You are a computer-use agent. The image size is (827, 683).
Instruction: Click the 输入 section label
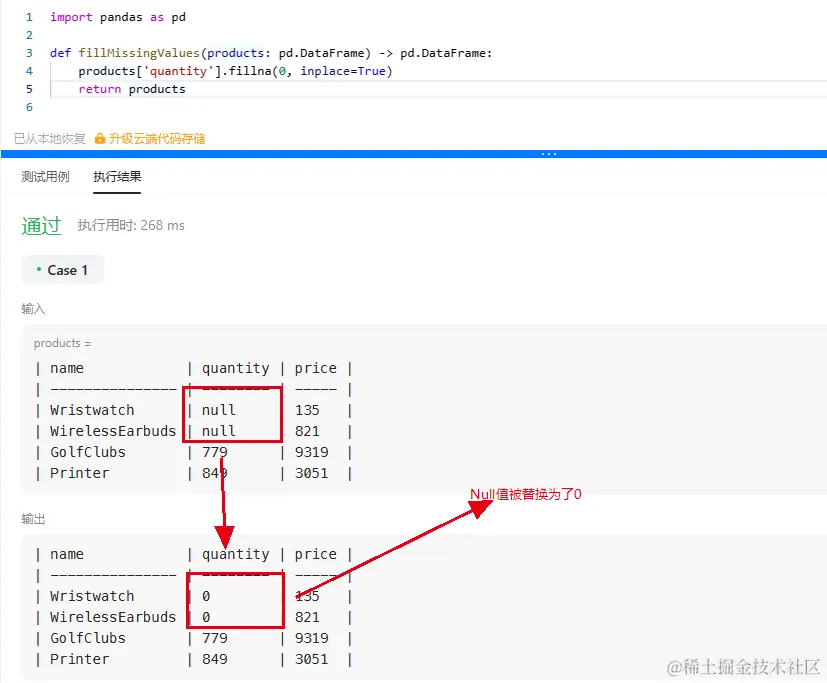tap(33, 309)
